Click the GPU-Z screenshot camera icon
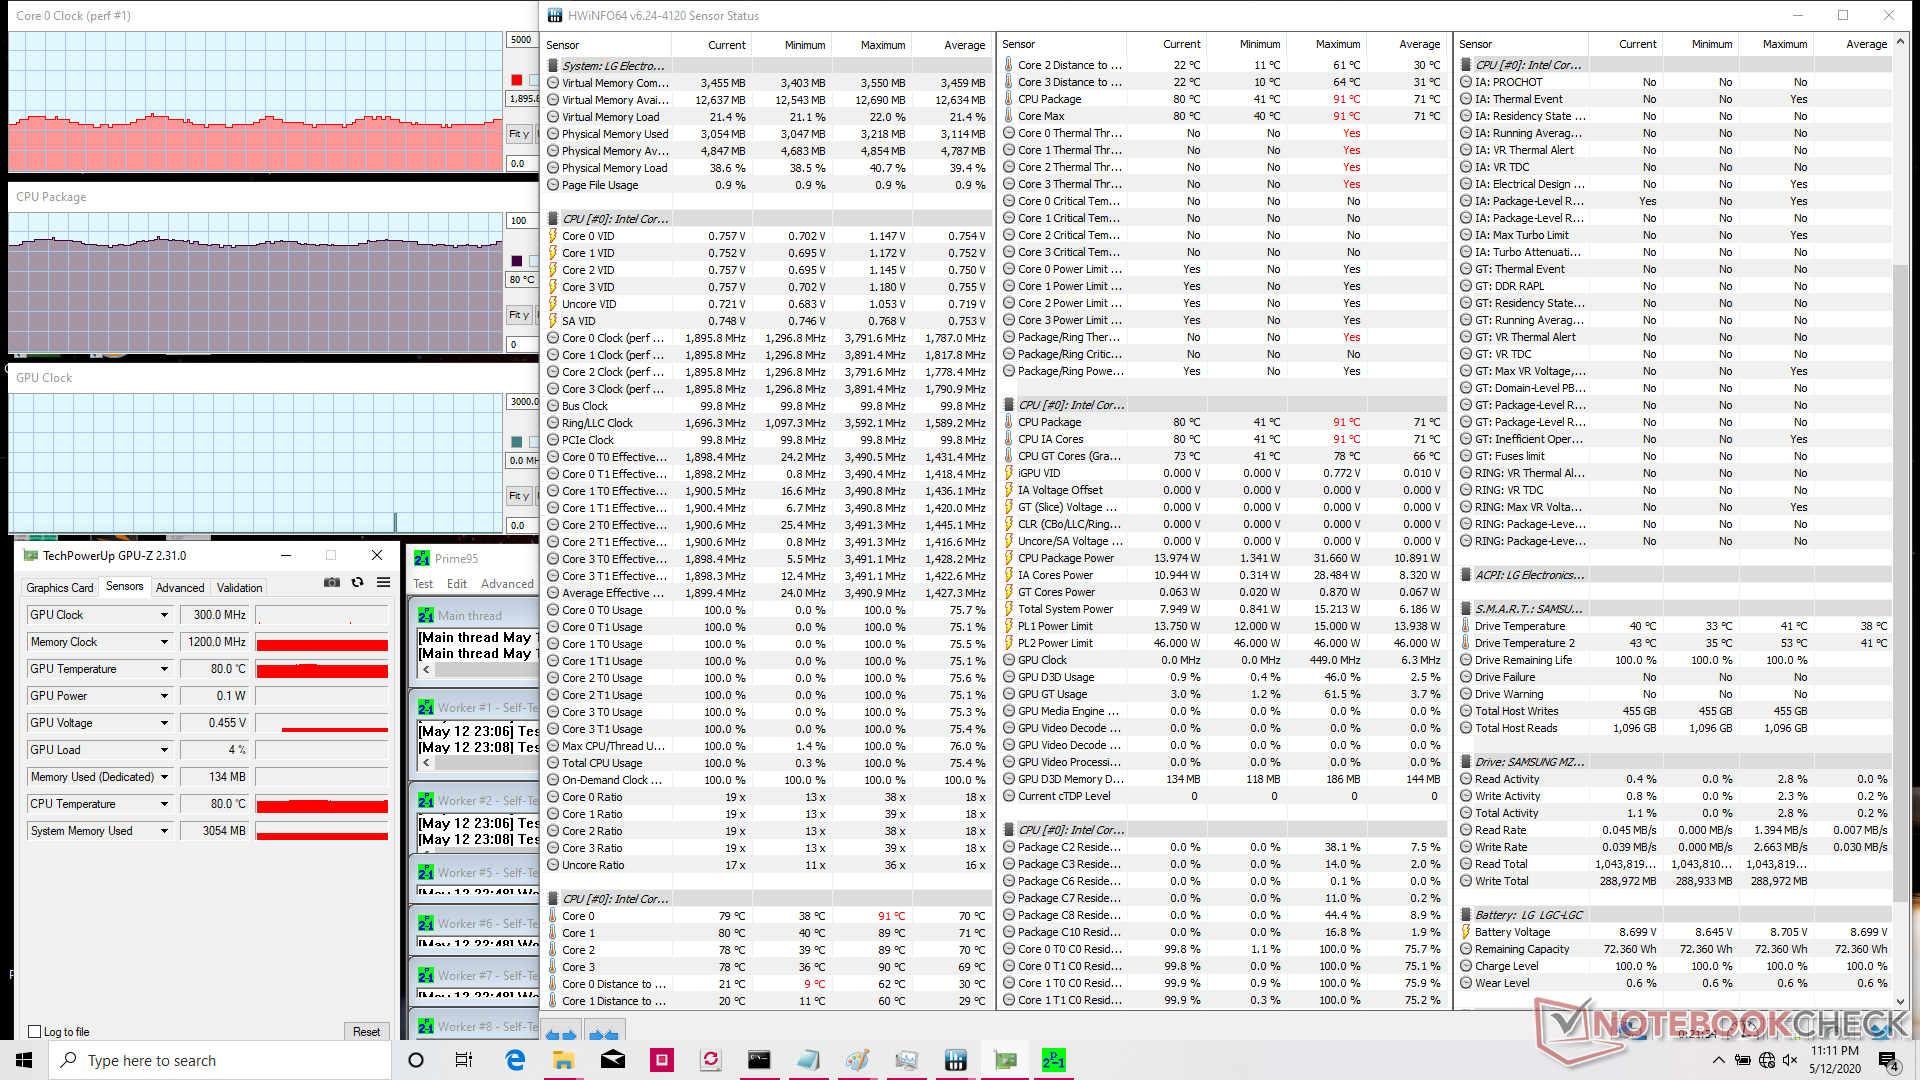This screenshot has width=1920, height=1080. click(x=331, y=583)
